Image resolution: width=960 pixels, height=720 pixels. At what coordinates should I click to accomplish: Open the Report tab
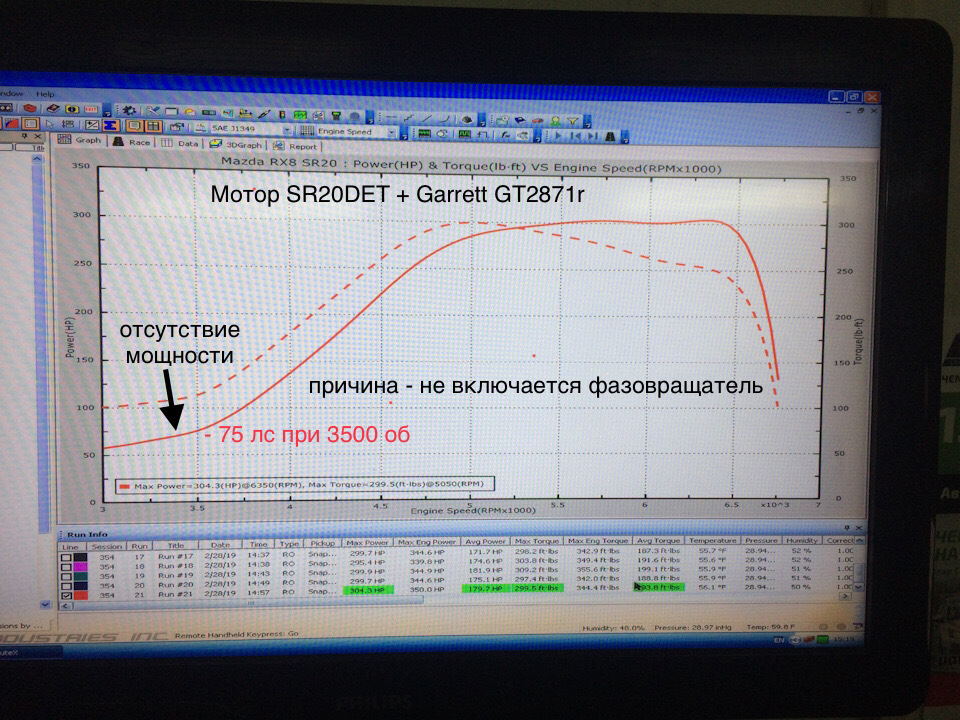295,146
